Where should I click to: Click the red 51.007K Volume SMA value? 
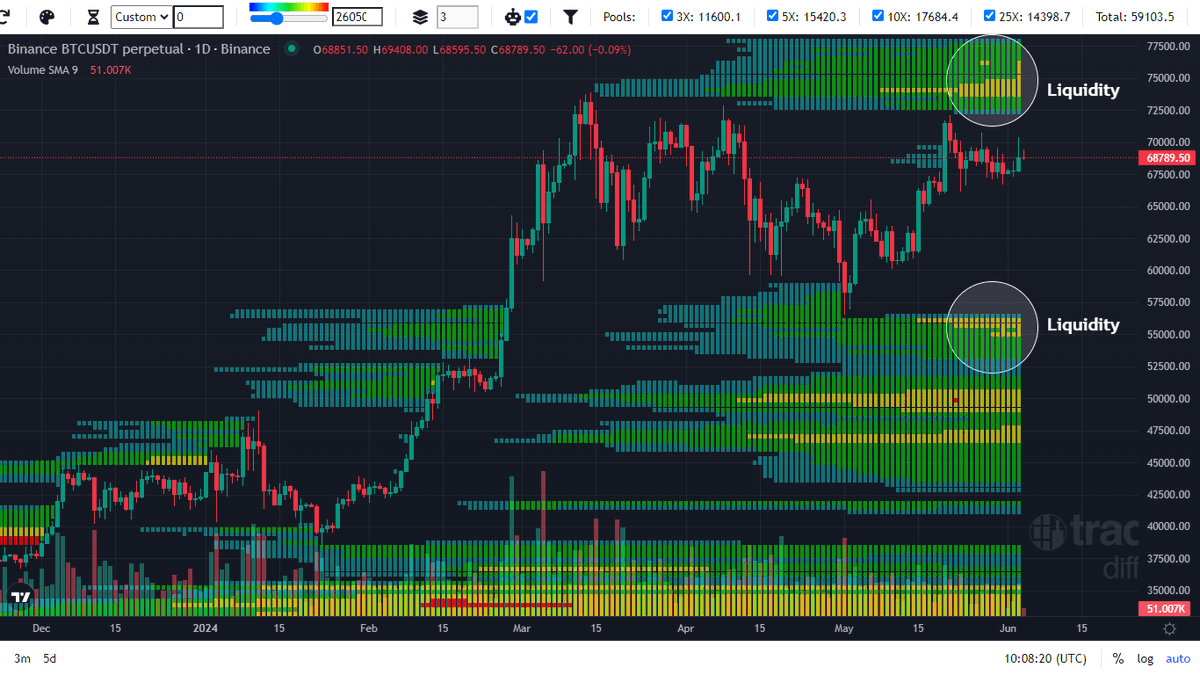pyautogui.click(x=110, y=69)
